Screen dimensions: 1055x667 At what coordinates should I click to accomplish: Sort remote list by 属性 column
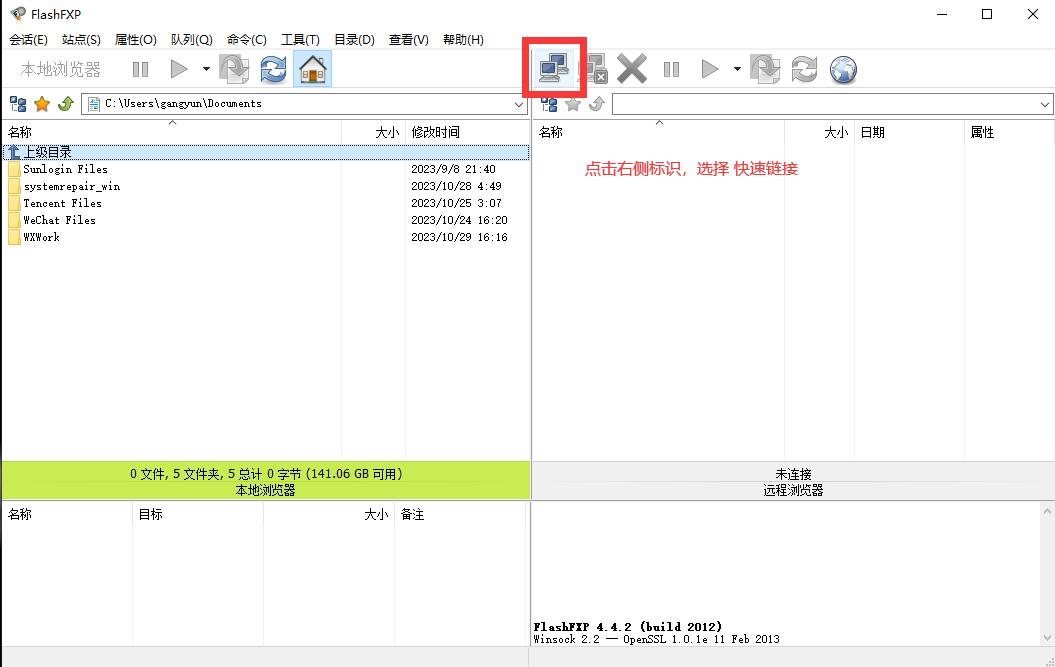point(1009,132)
